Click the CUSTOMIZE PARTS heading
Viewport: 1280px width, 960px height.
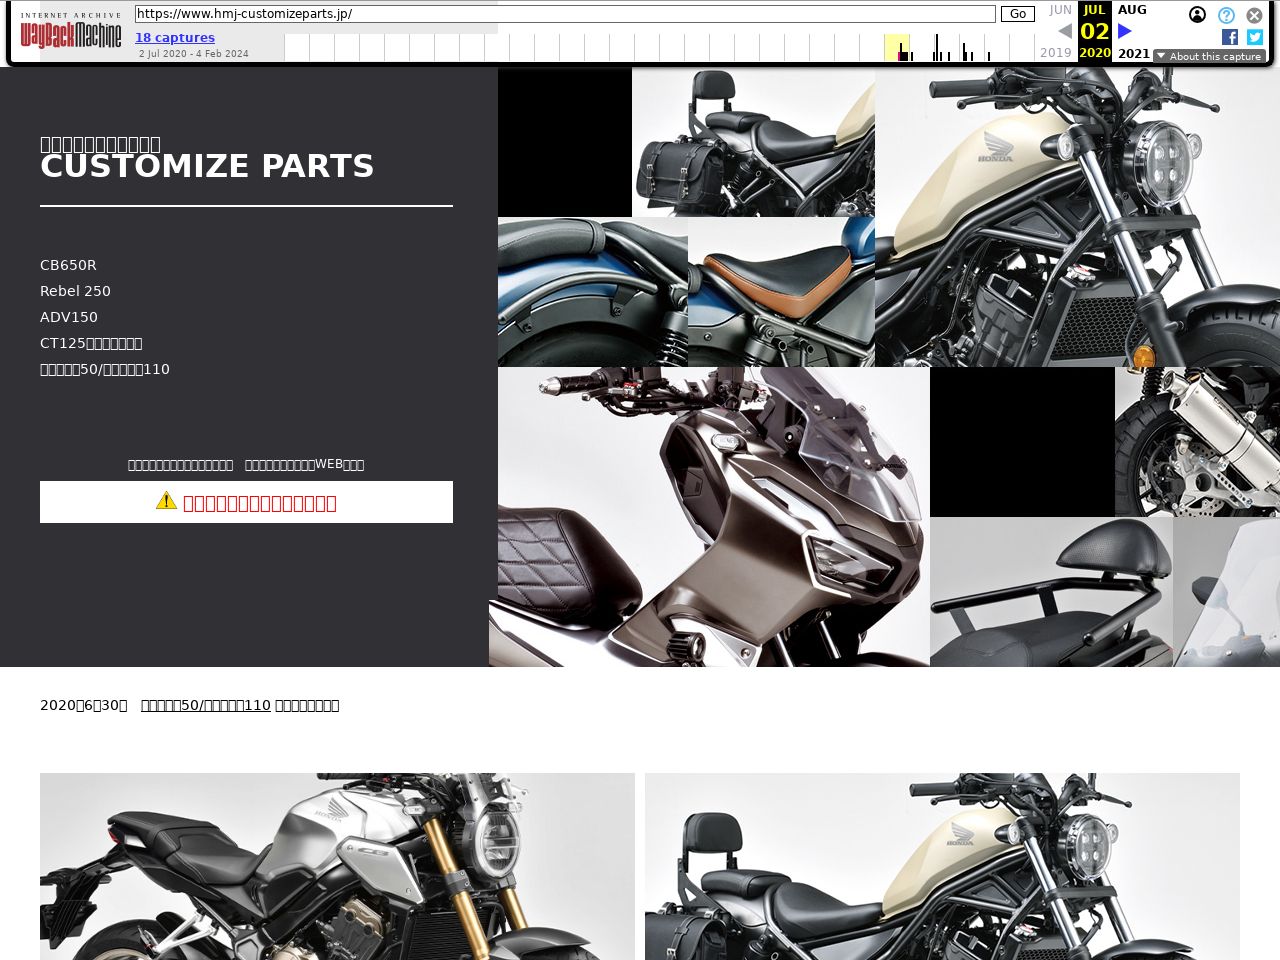[x=207, y=166]
